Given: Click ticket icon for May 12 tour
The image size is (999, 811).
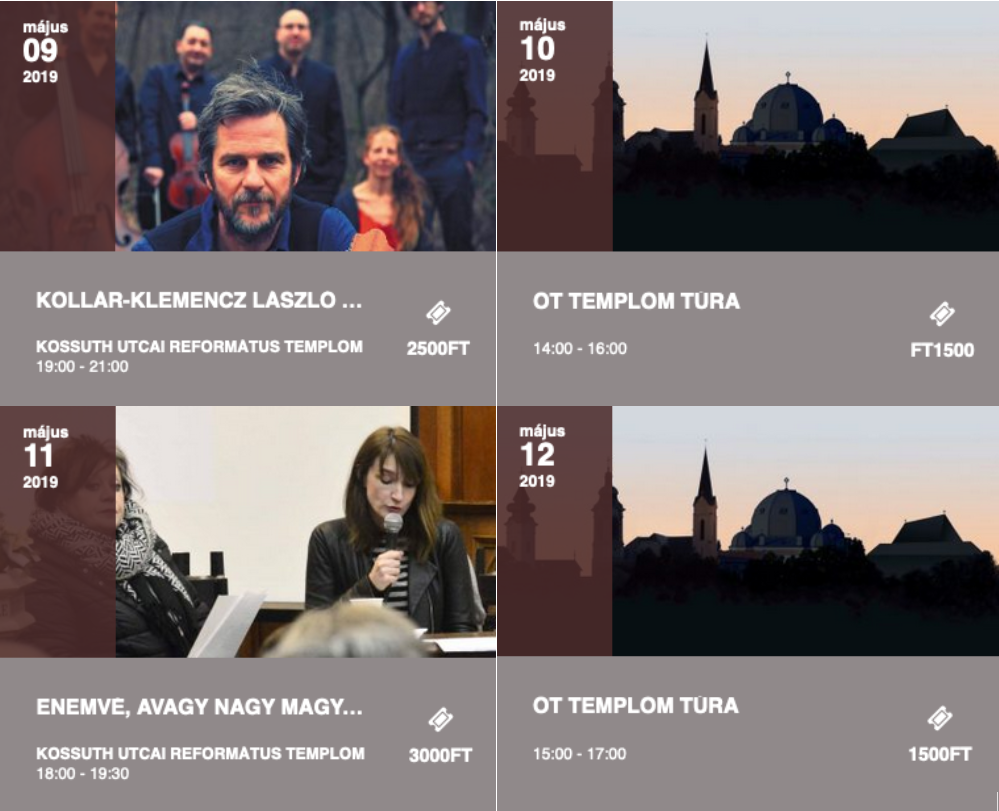Looking at the screenshot, I should click(940, 718).
